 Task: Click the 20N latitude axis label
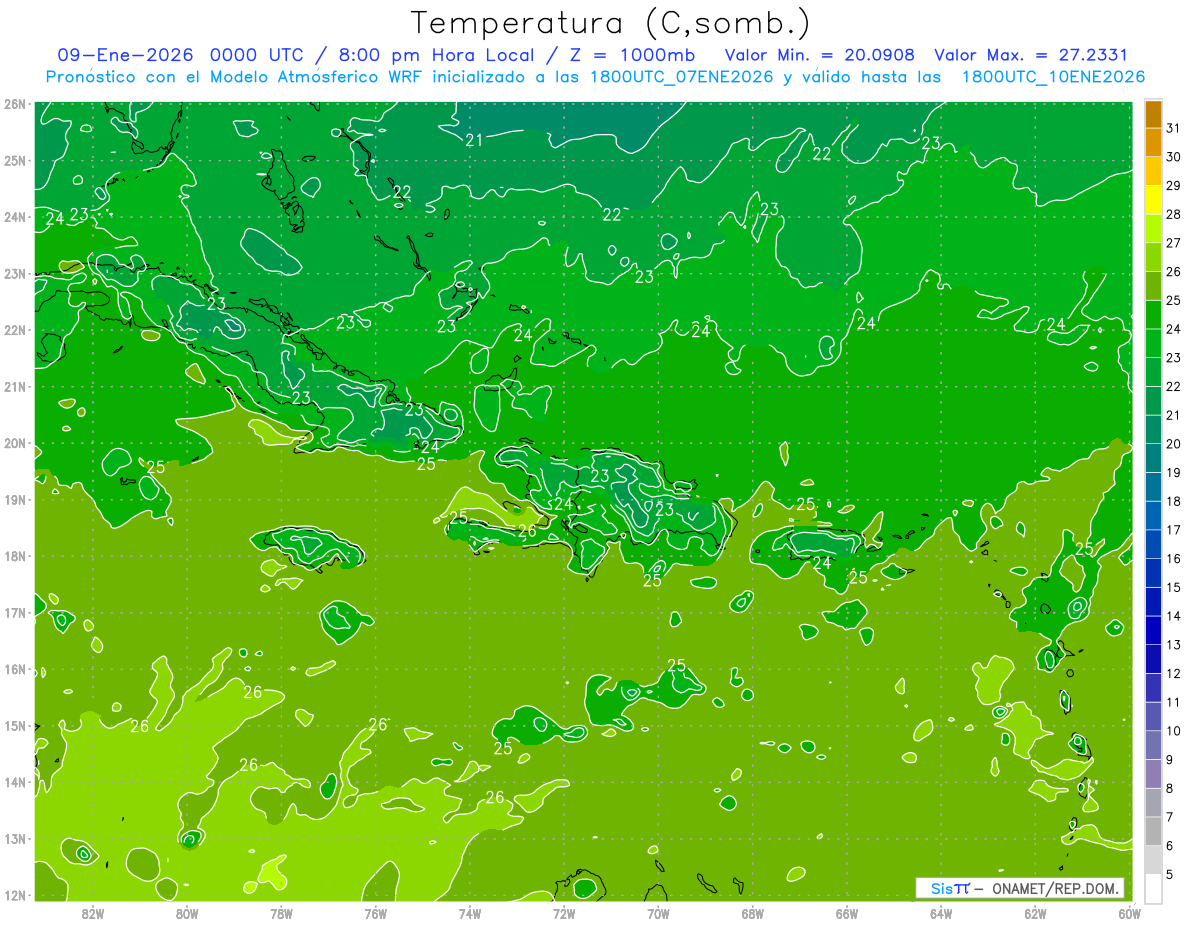point(14,443)
